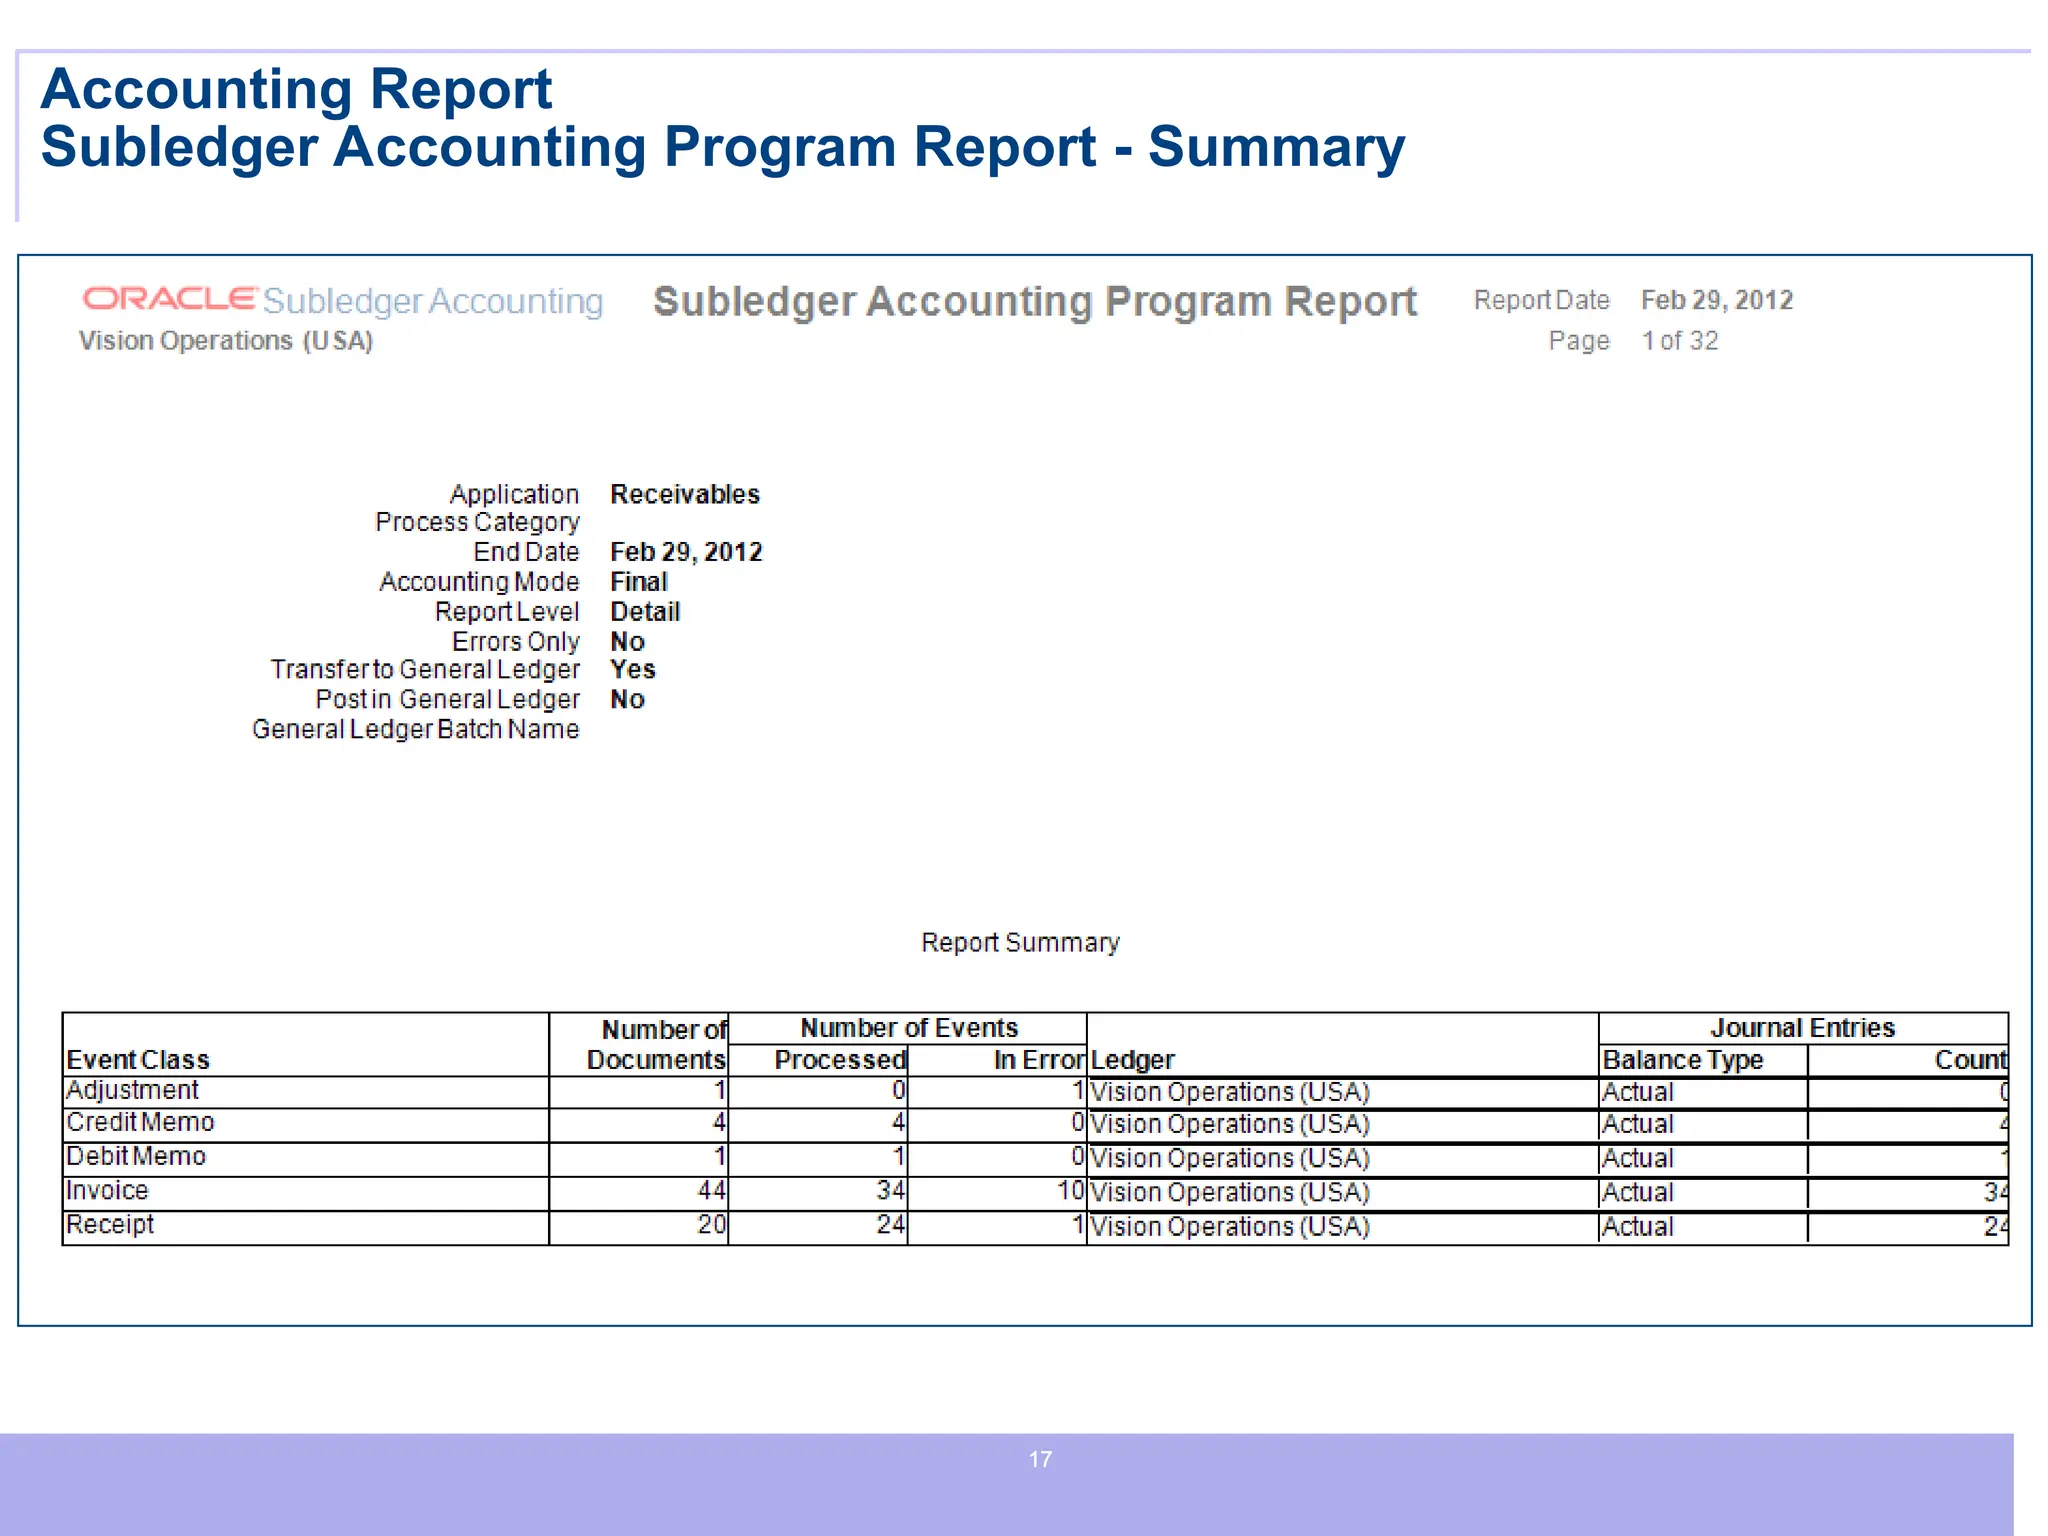This screenshot has height=1536, width=2048.
Task: Click the 'No' value beside Errors Only
Action: (x=628, y=641)
